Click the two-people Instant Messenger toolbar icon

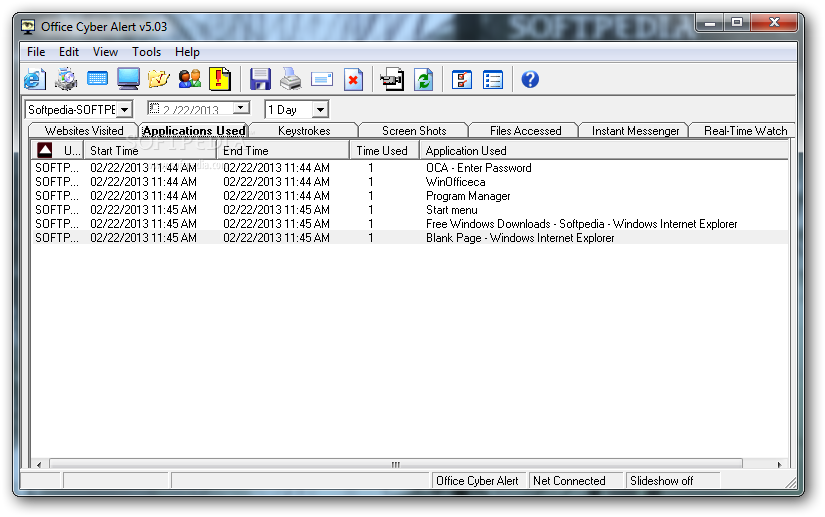click(x=190, y=79)
